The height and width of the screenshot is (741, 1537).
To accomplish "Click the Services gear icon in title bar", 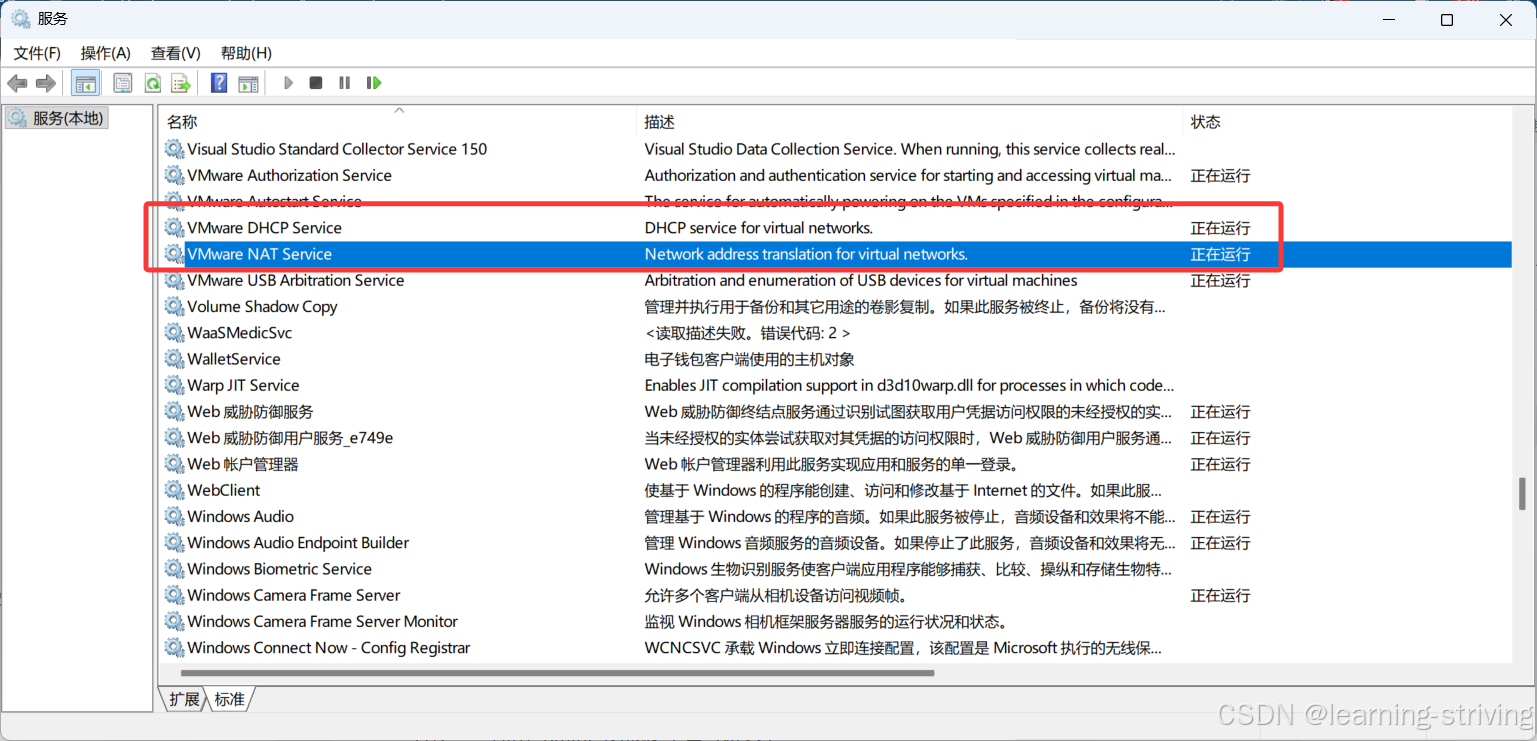I will tap(20, 19).
